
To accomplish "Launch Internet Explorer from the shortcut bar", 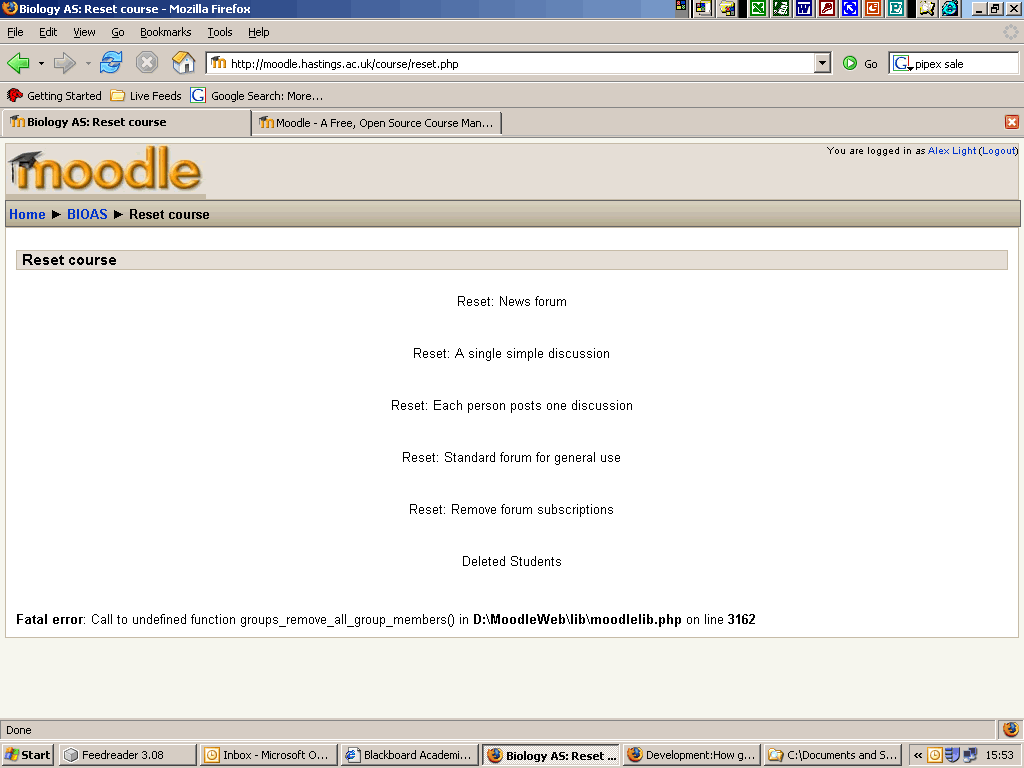I will (x=950, y=8).
